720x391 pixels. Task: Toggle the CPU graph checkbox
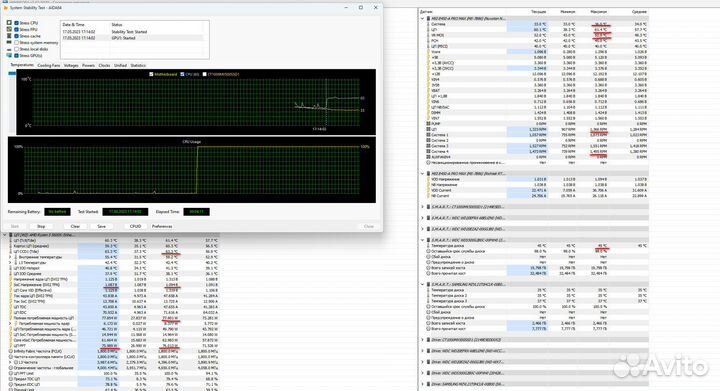click(182, 74)
